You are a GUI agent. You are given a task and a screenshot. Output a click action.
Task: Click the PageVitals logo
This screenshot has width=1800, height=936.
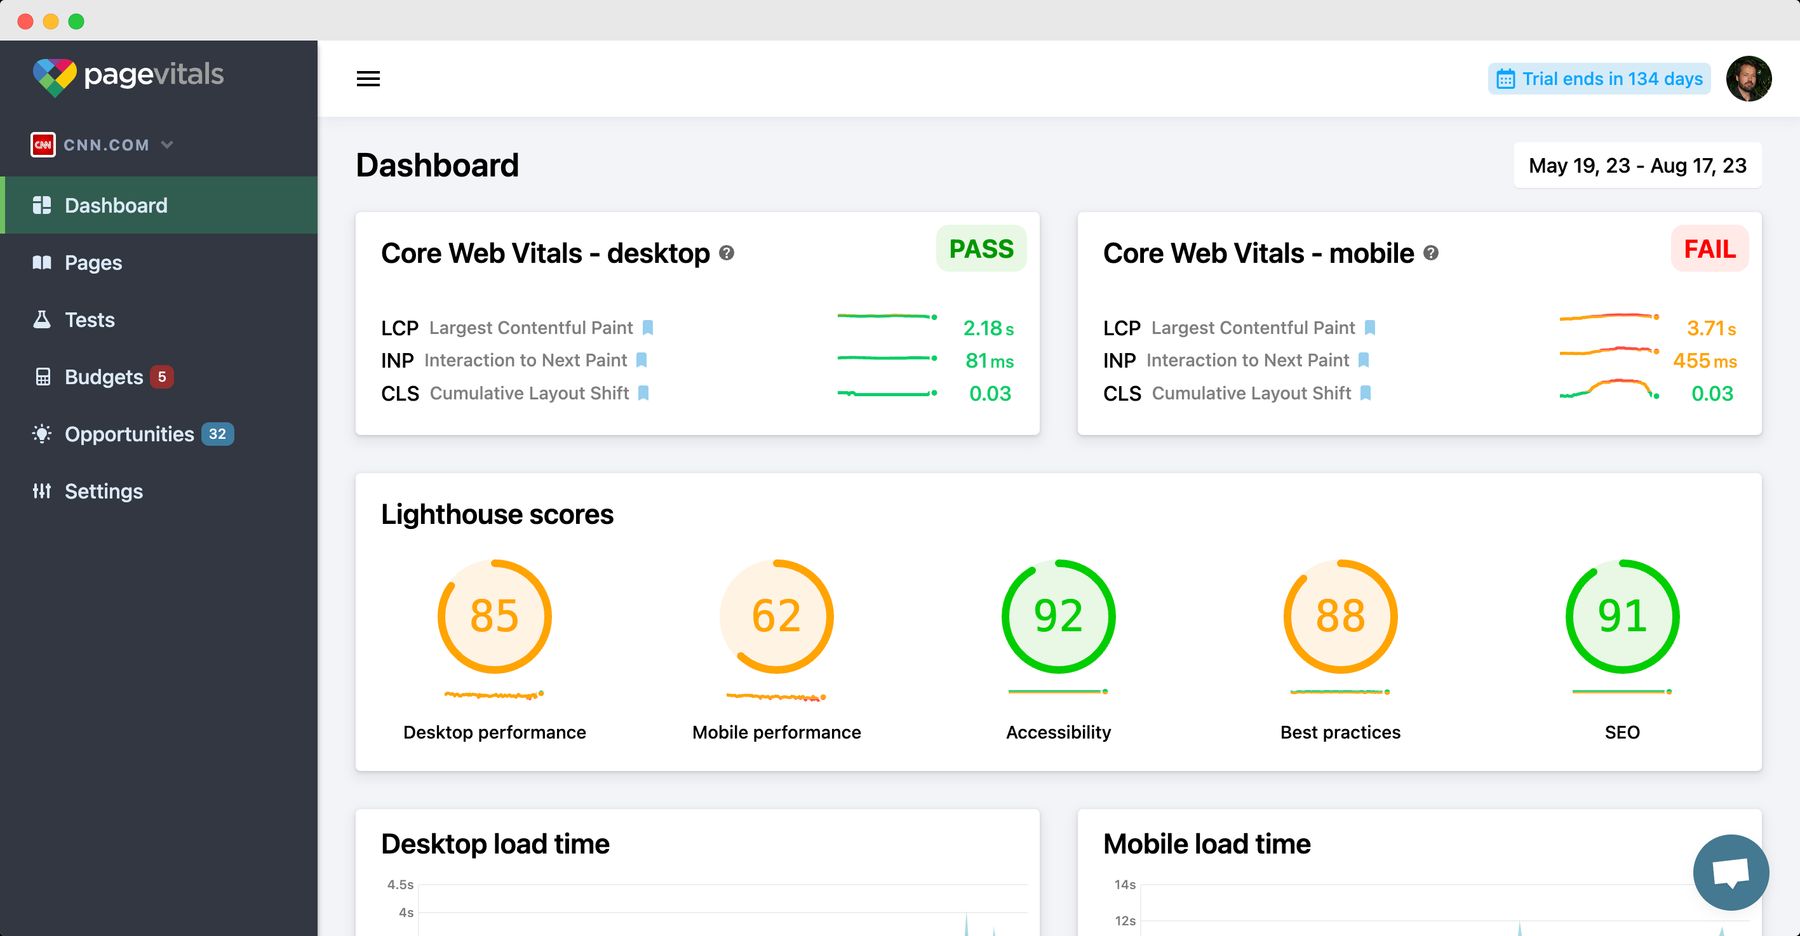[128, 75]
